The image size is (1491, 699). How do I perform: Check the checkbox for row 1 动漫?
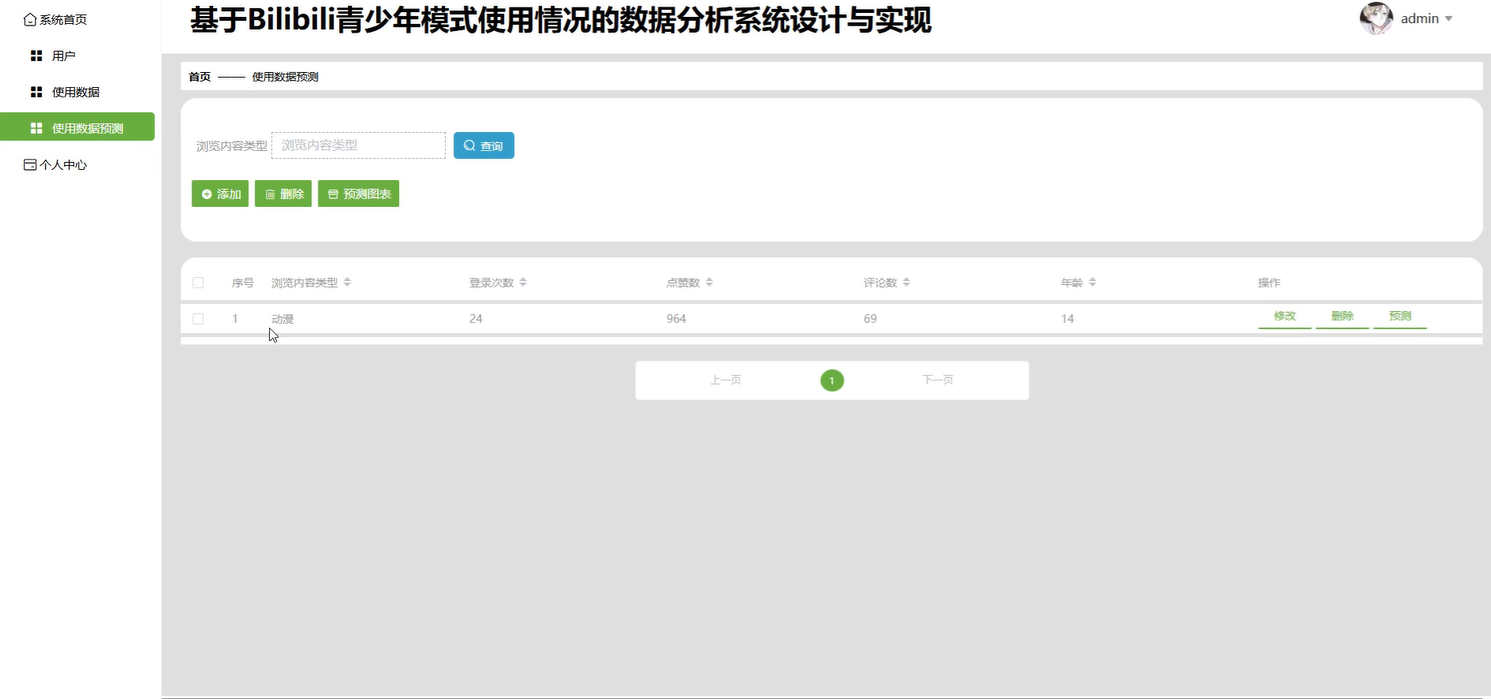198,319
